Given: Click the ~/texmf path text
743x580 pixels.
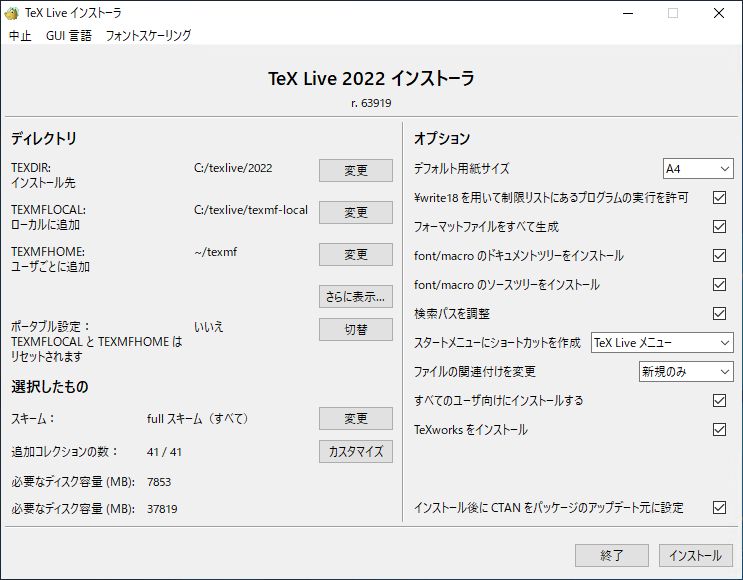Looking at the screenshot, I should click(216, 252).
